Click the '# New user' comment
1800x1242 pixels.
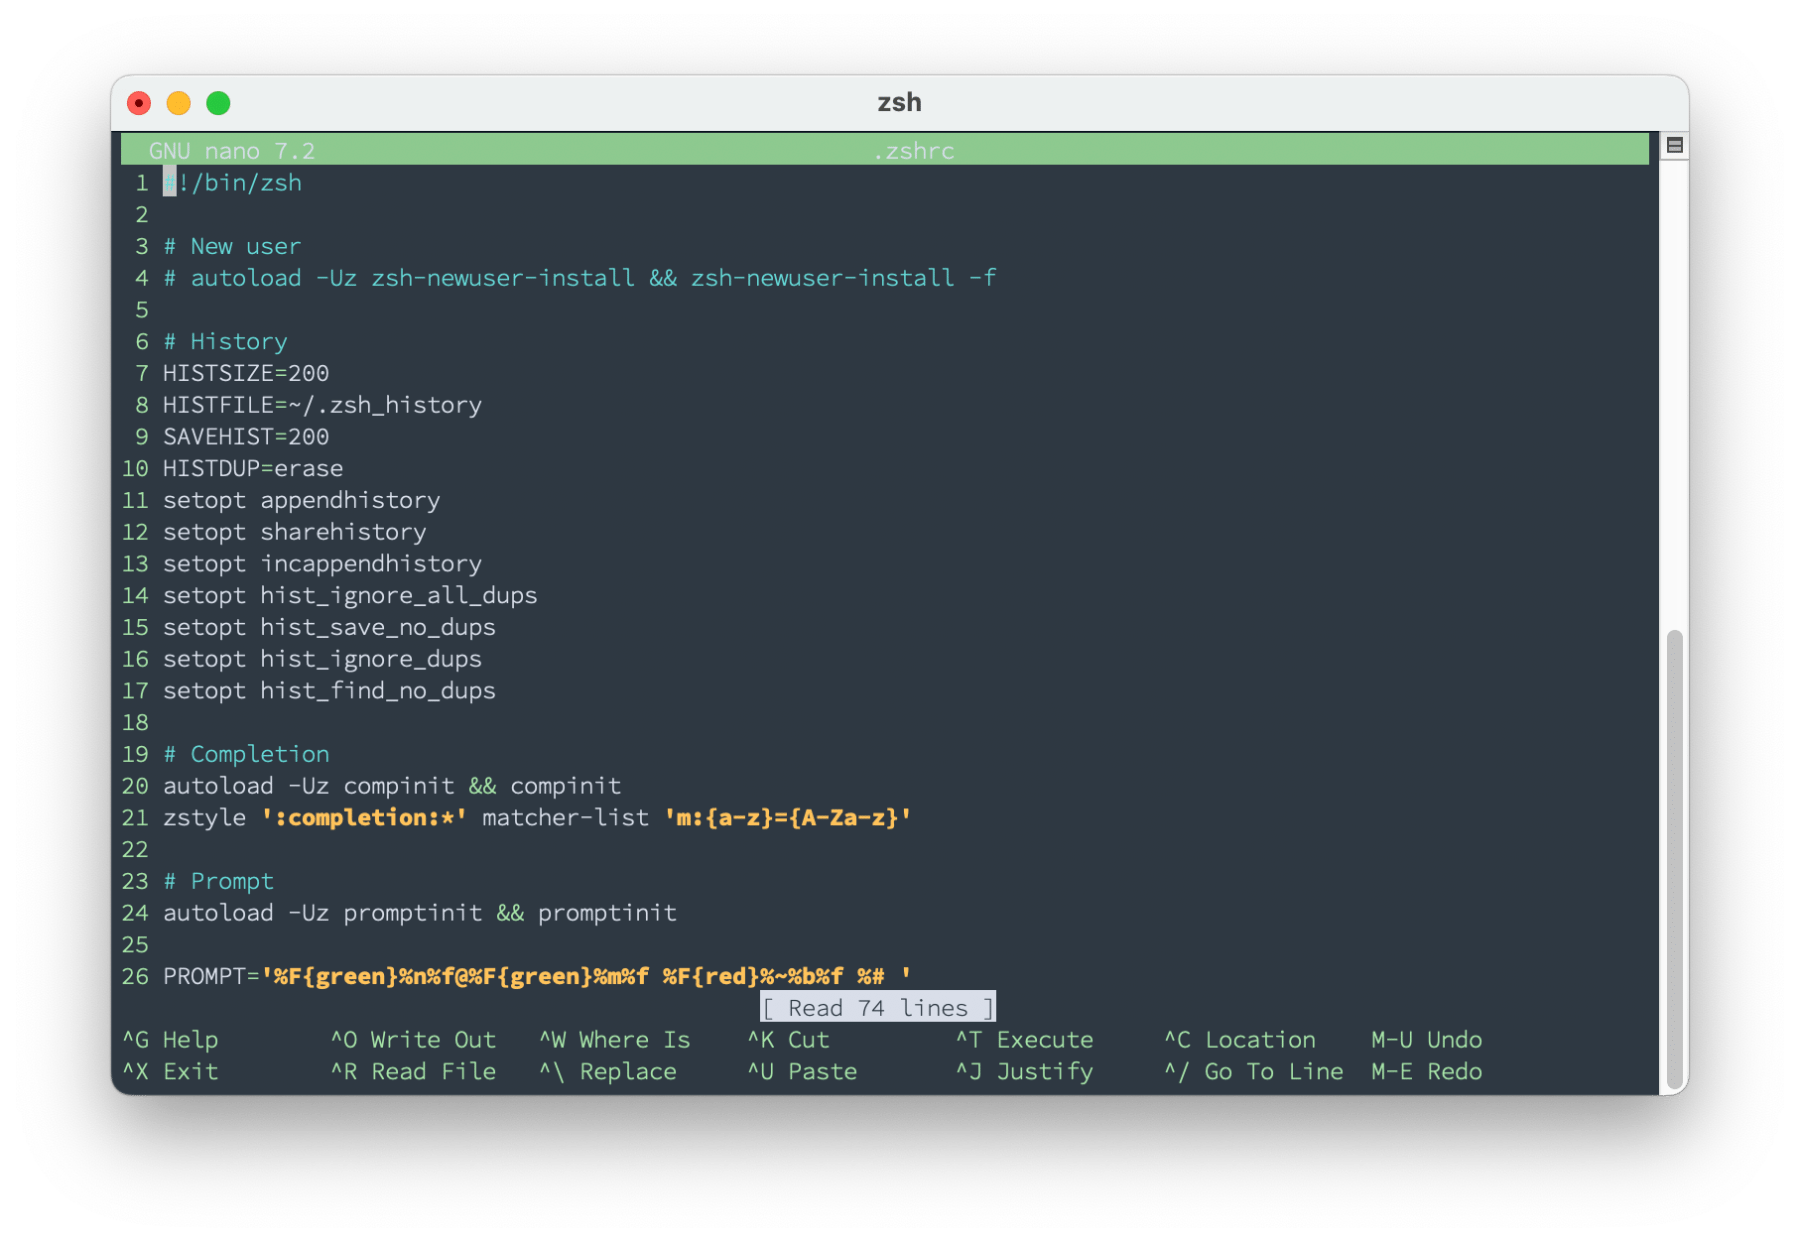point(232,247)
